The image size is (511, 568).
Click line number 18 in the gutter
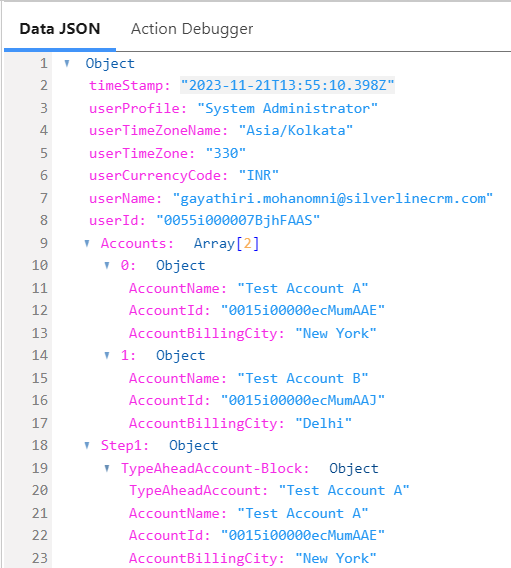[40, 445]
